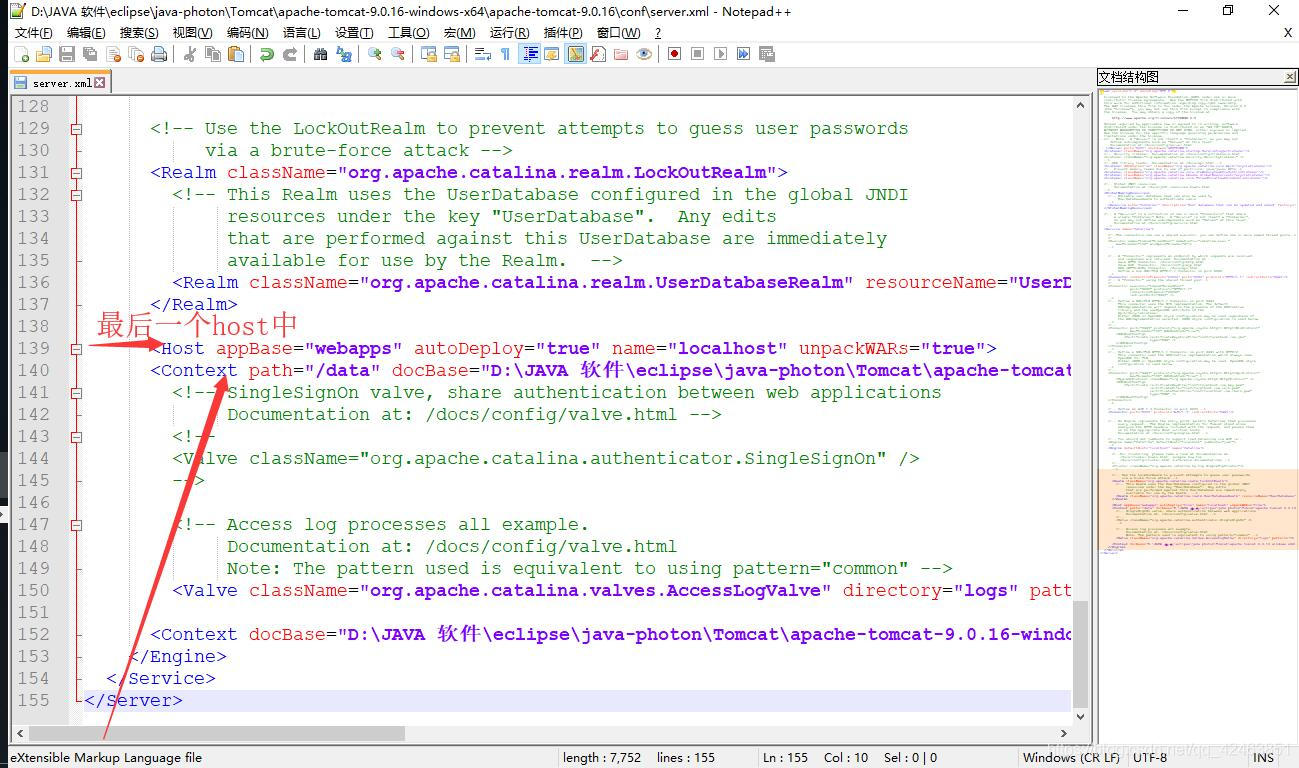Redo the edit via toolbar
Image resolution: width=1299 pixels, height=768 pixels.
coord(289,54)
